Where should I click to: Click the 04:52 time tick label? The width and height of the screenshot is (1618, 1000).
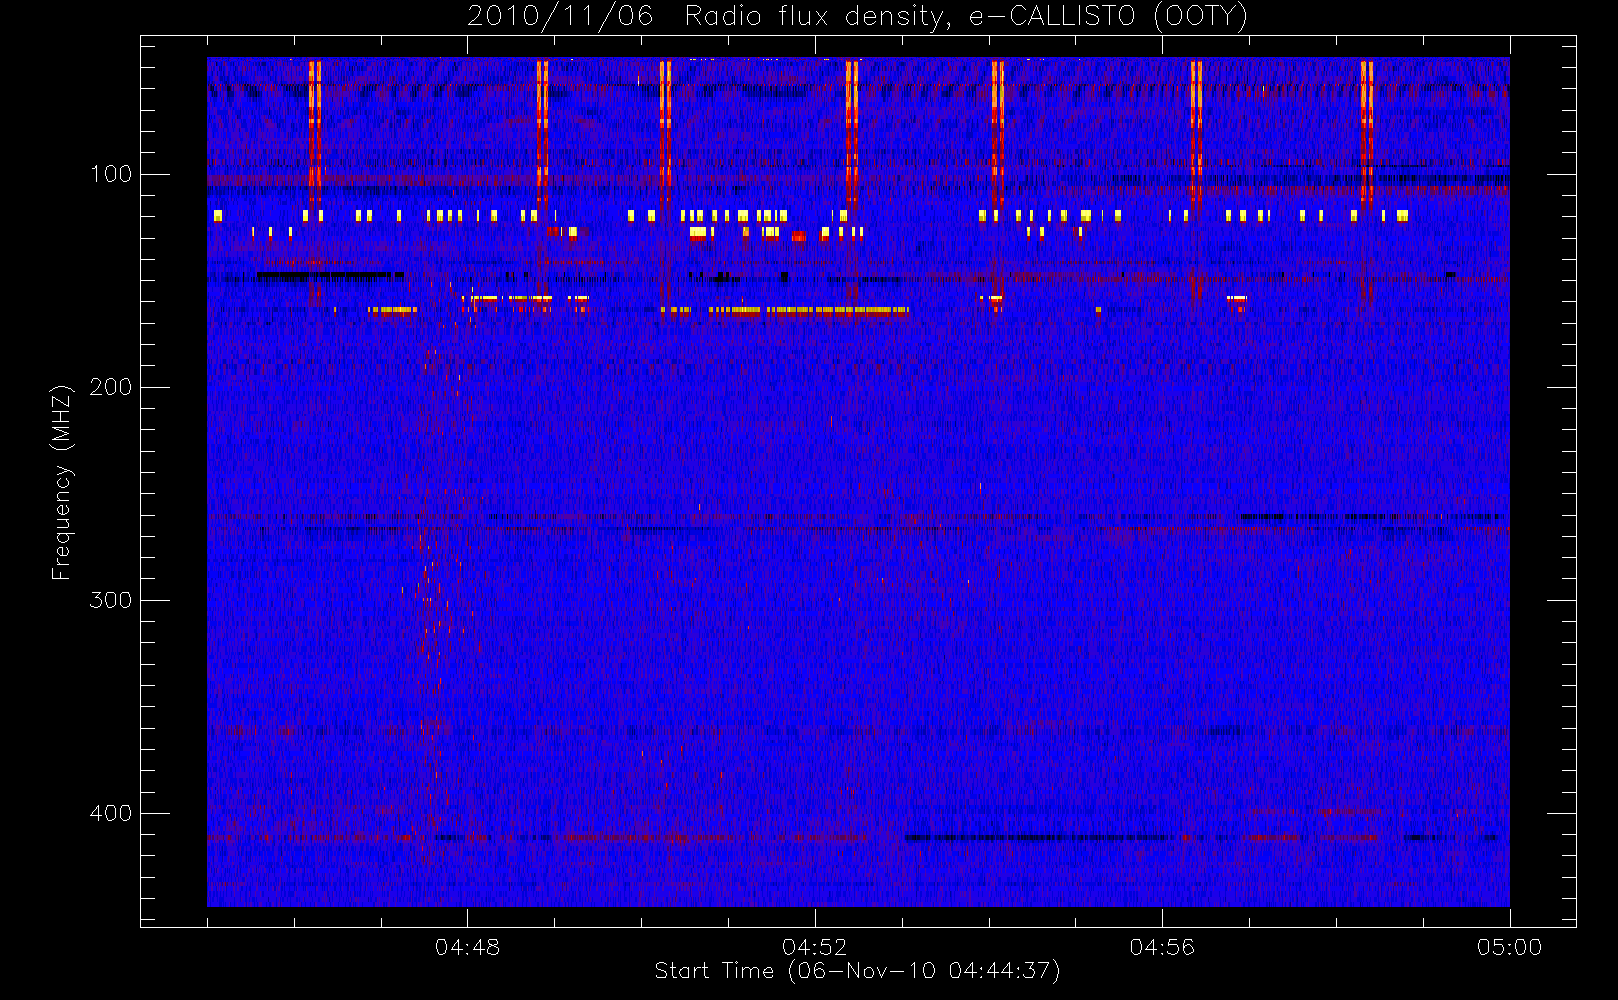pyautogui.click(x=815, y=947)
